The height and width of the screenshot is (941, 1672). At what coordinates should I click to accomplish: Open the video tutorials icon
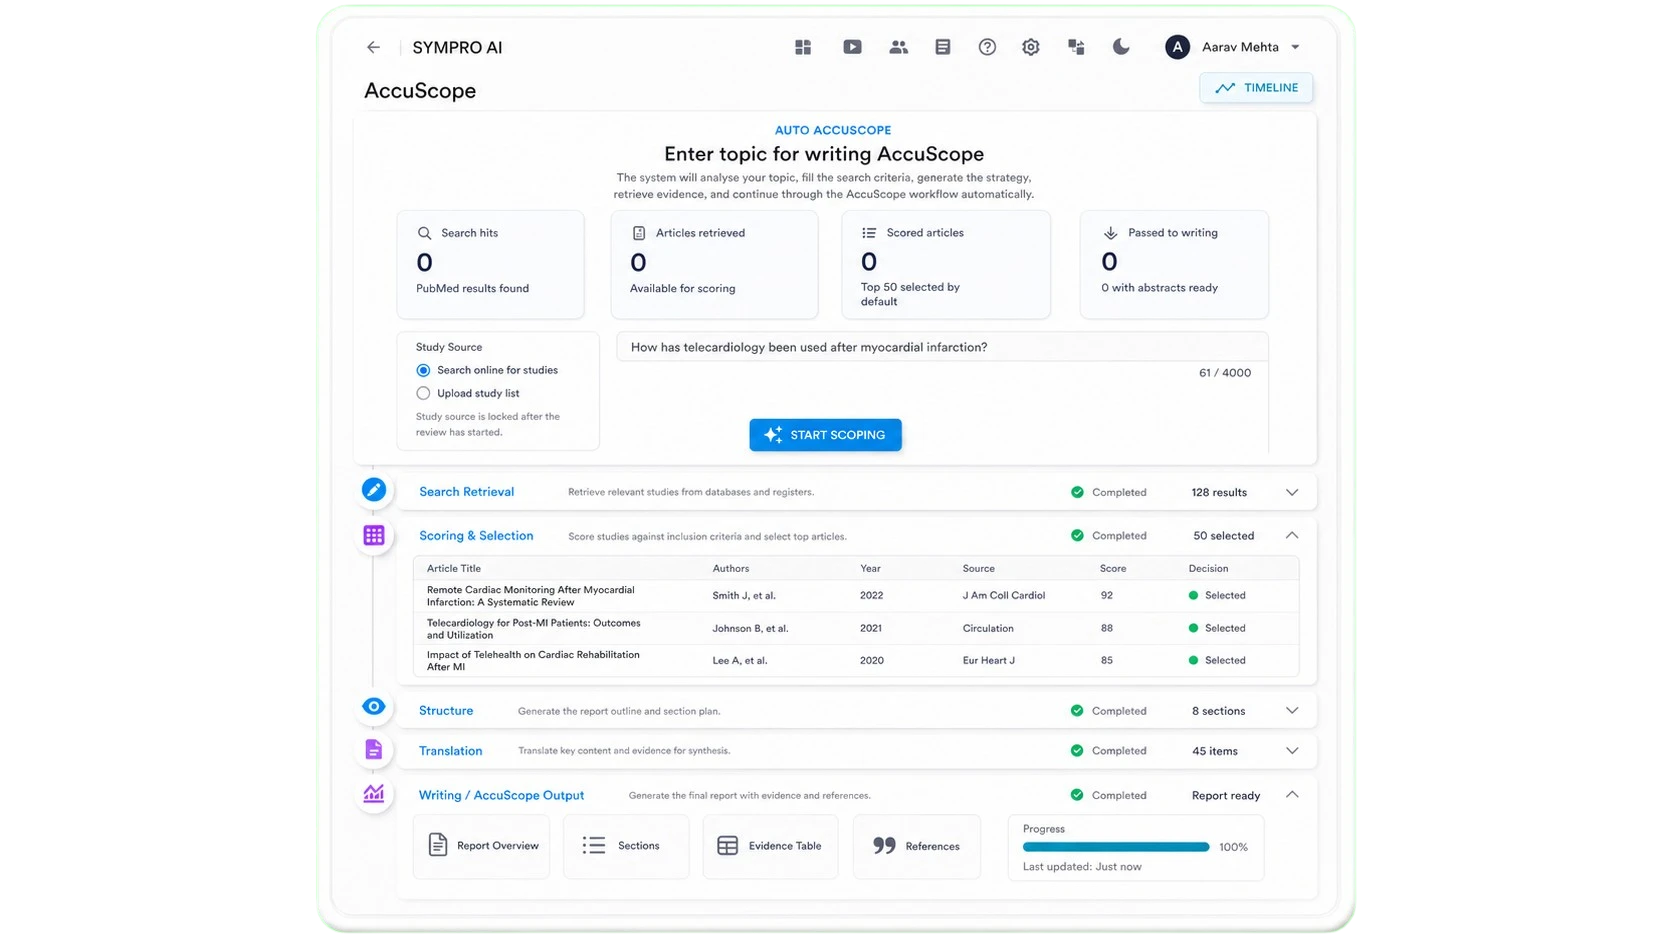click(x=852, y=47)
